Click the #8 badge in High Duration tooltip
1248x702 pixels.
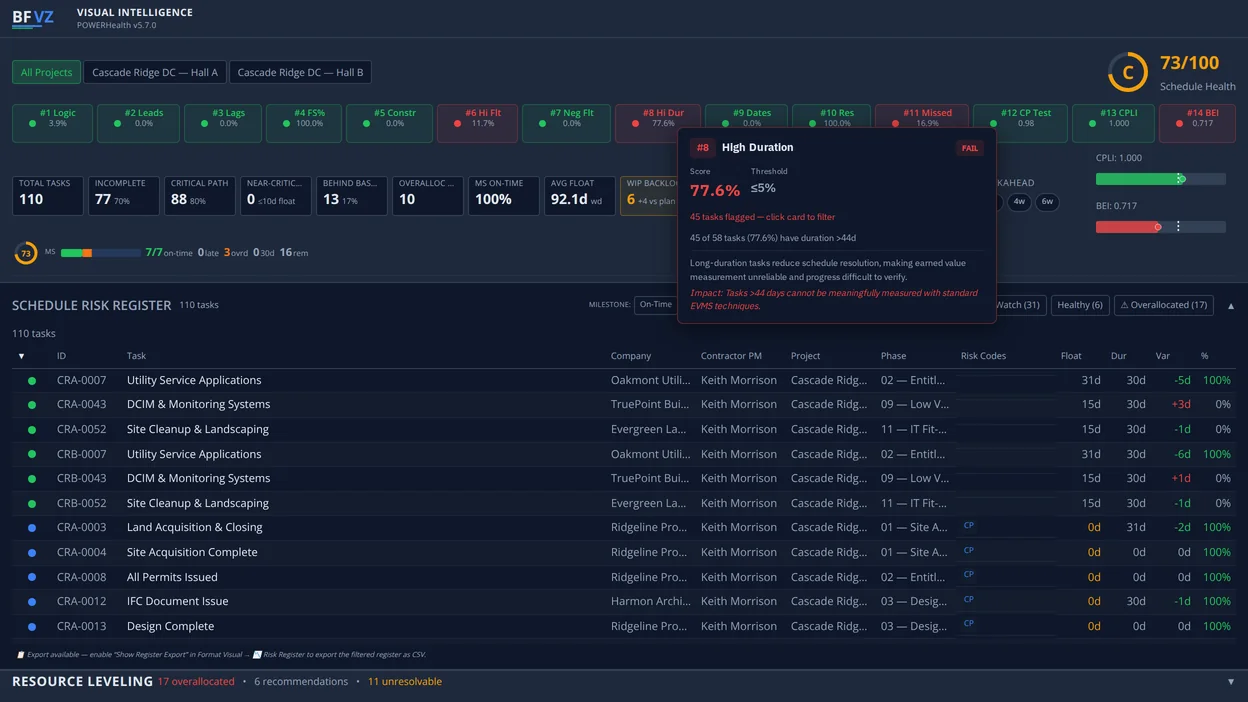pos(702,148)
